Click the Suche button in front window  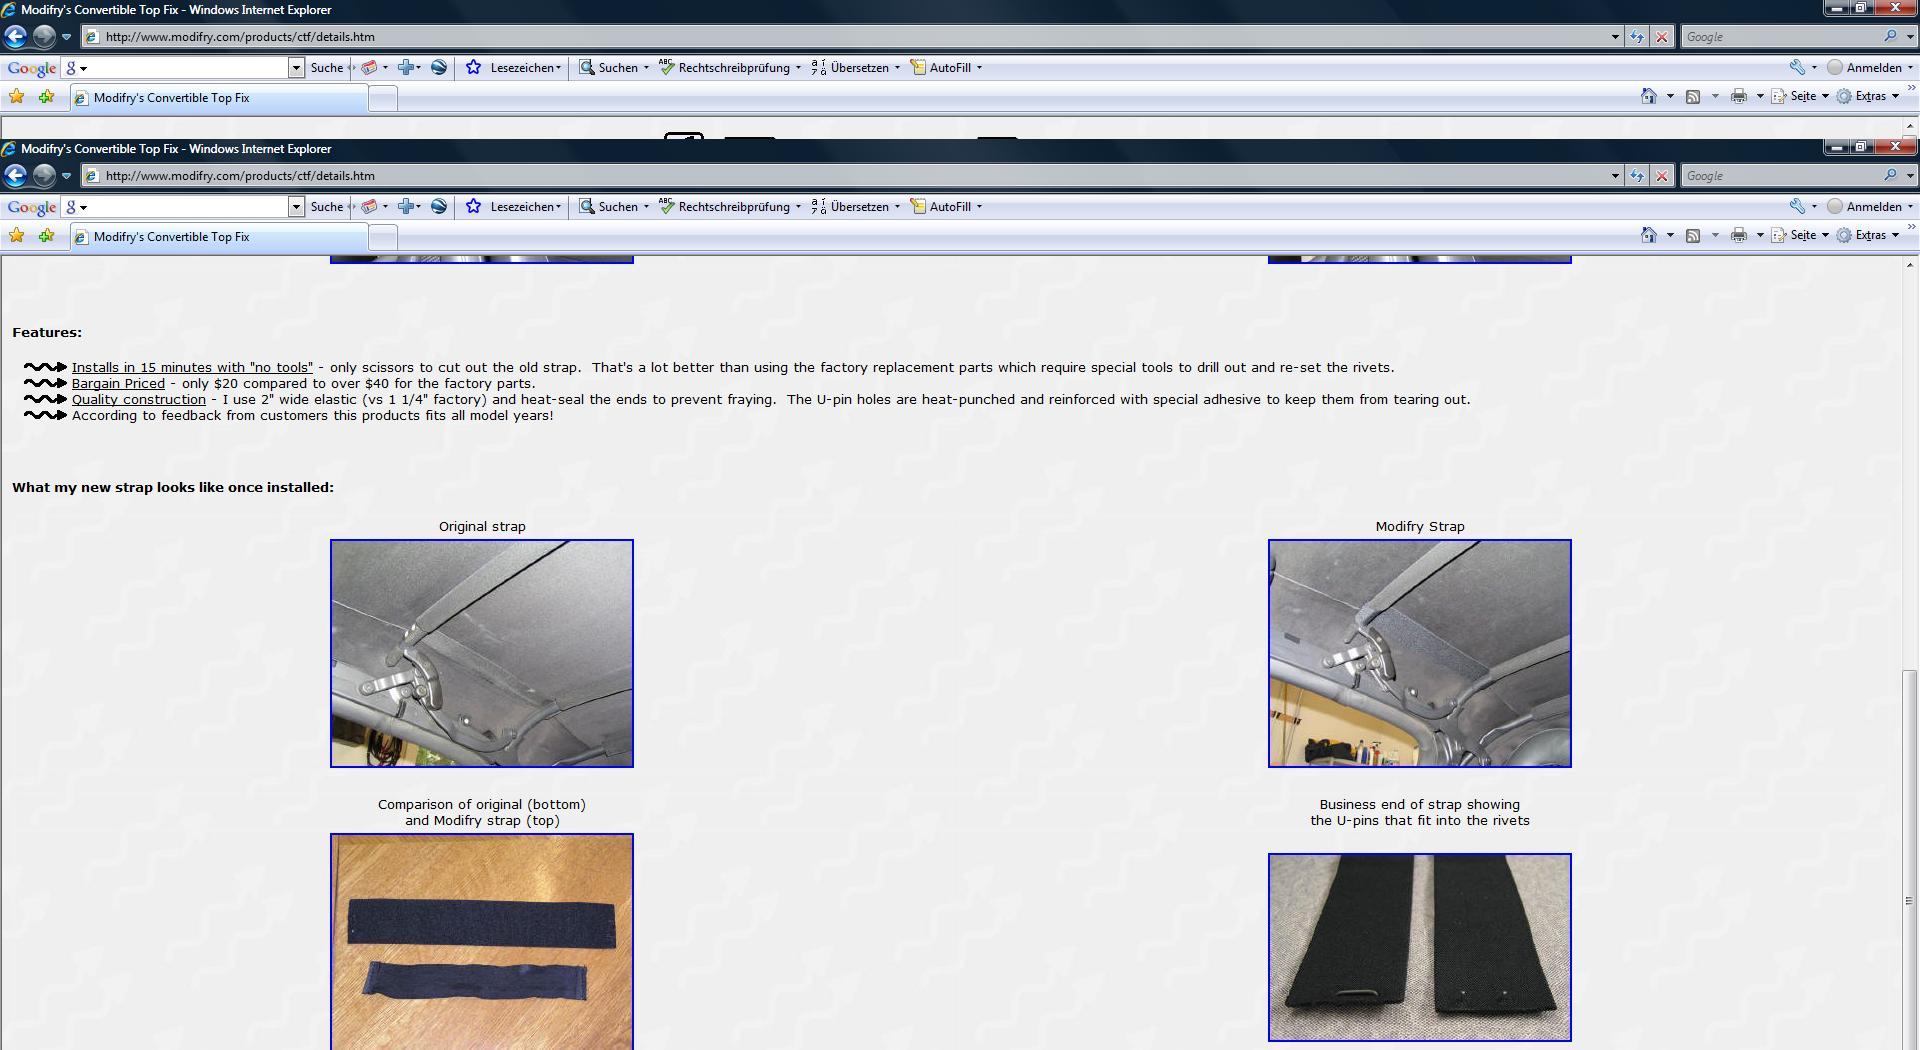(327, 207)
